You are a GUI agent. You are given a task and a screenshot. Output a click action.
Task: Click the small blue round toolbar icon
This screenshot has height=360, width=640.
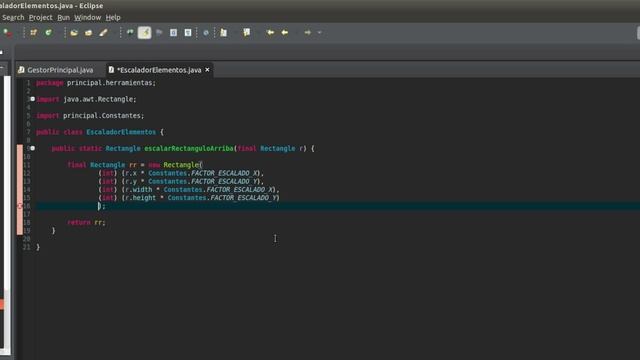[x=206, y=33]
